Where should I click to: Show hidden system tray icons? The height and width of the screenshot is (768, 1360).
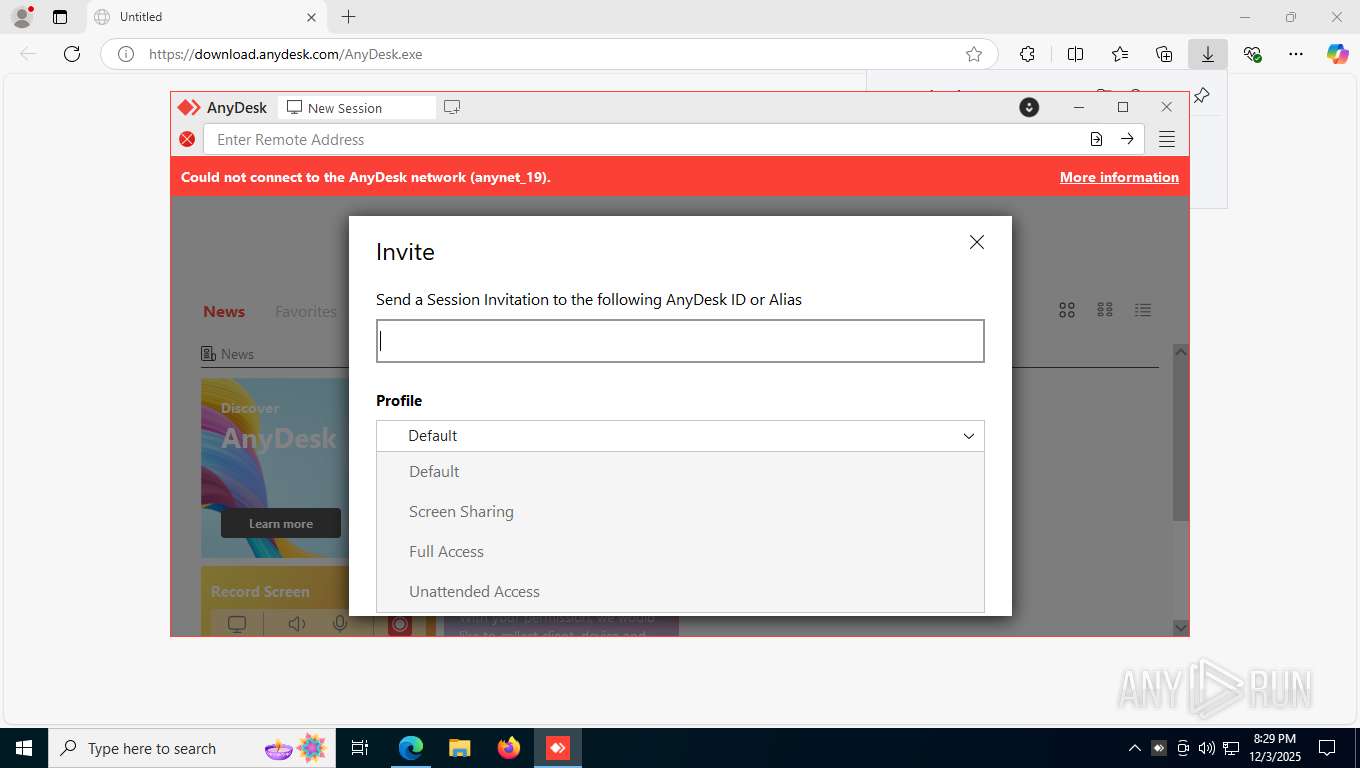[1134, 748]
